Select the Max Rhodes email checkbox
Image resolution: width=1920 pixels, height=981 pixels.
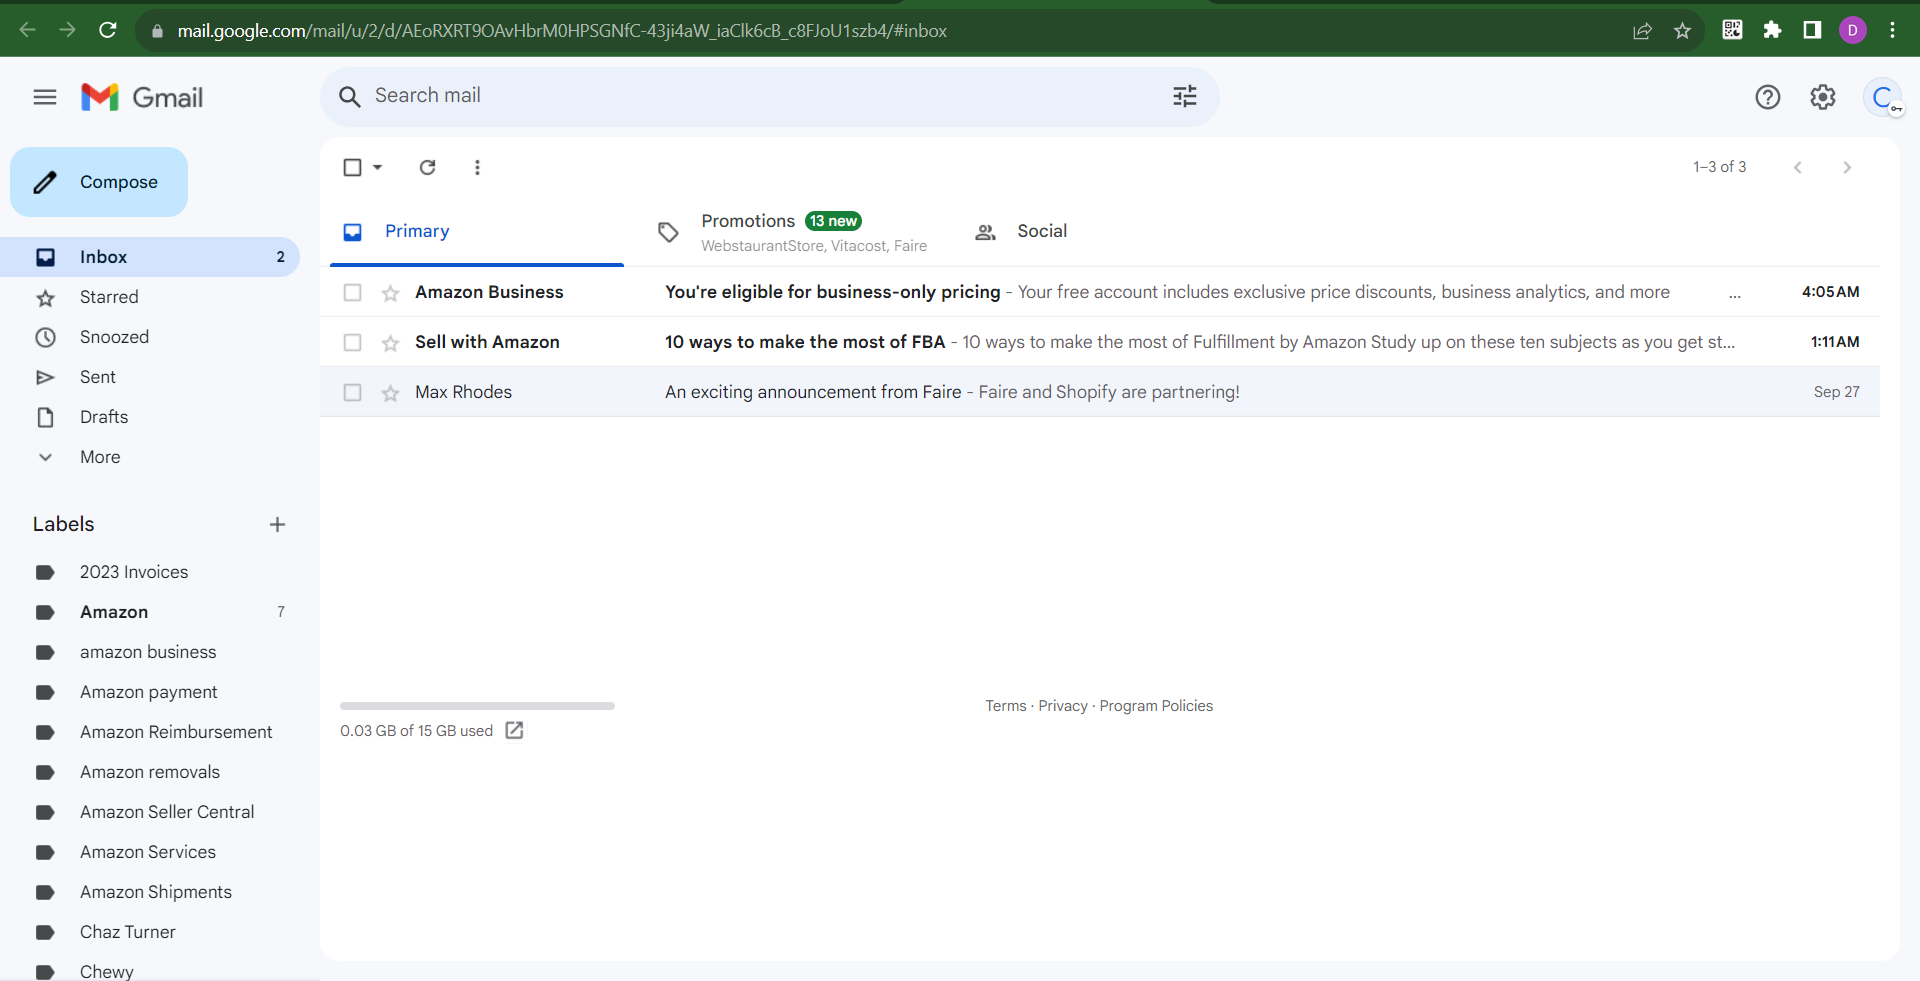[352, 392]
